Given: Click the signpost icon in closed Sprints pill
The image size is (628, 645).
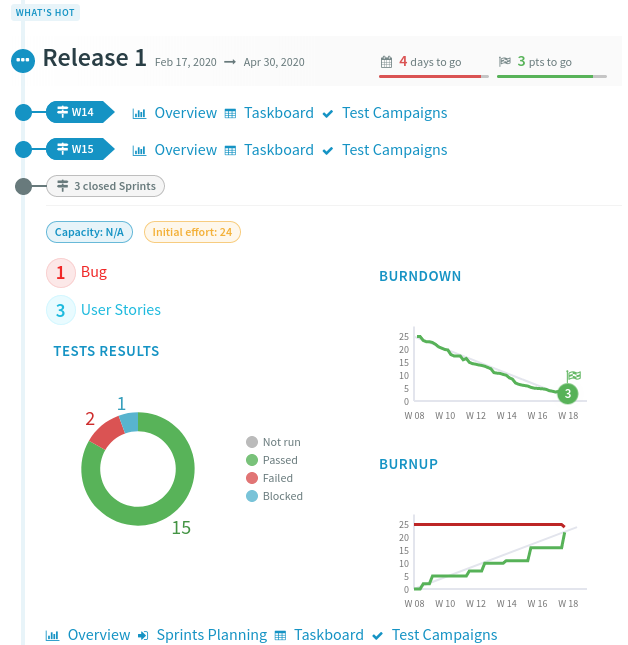Looking at the screenshot, I should click(63, 186).
